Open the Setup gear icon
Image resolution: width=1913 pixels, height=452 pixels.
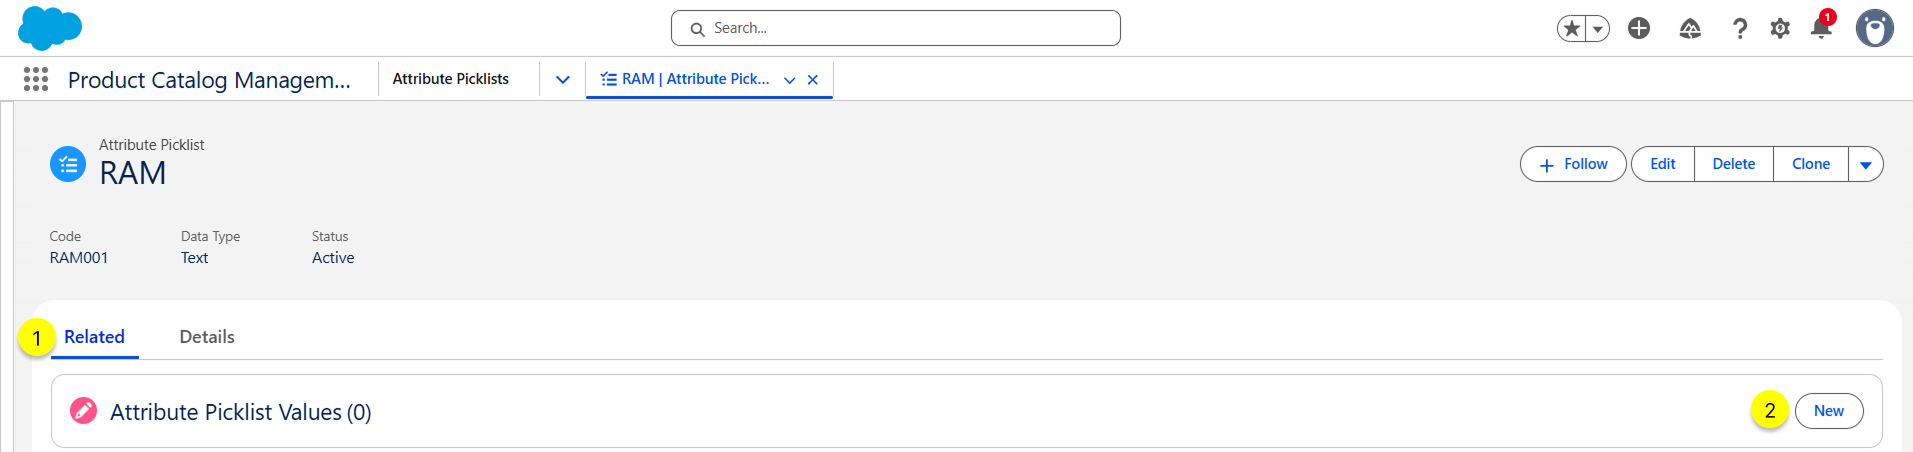click(1780, 28)
